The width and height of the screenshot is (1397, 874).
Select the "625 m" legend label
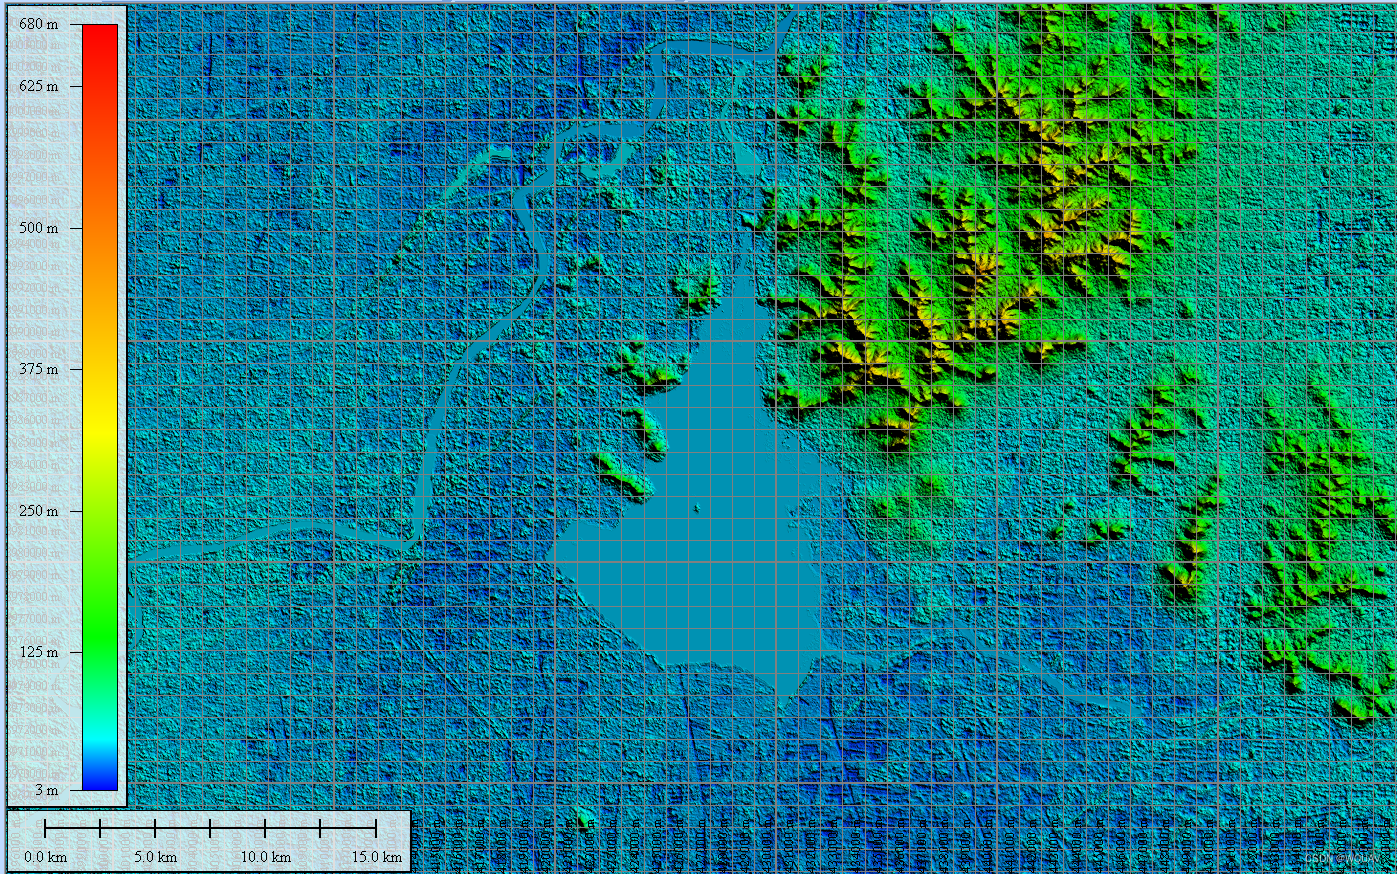click(x=38, y=86)
